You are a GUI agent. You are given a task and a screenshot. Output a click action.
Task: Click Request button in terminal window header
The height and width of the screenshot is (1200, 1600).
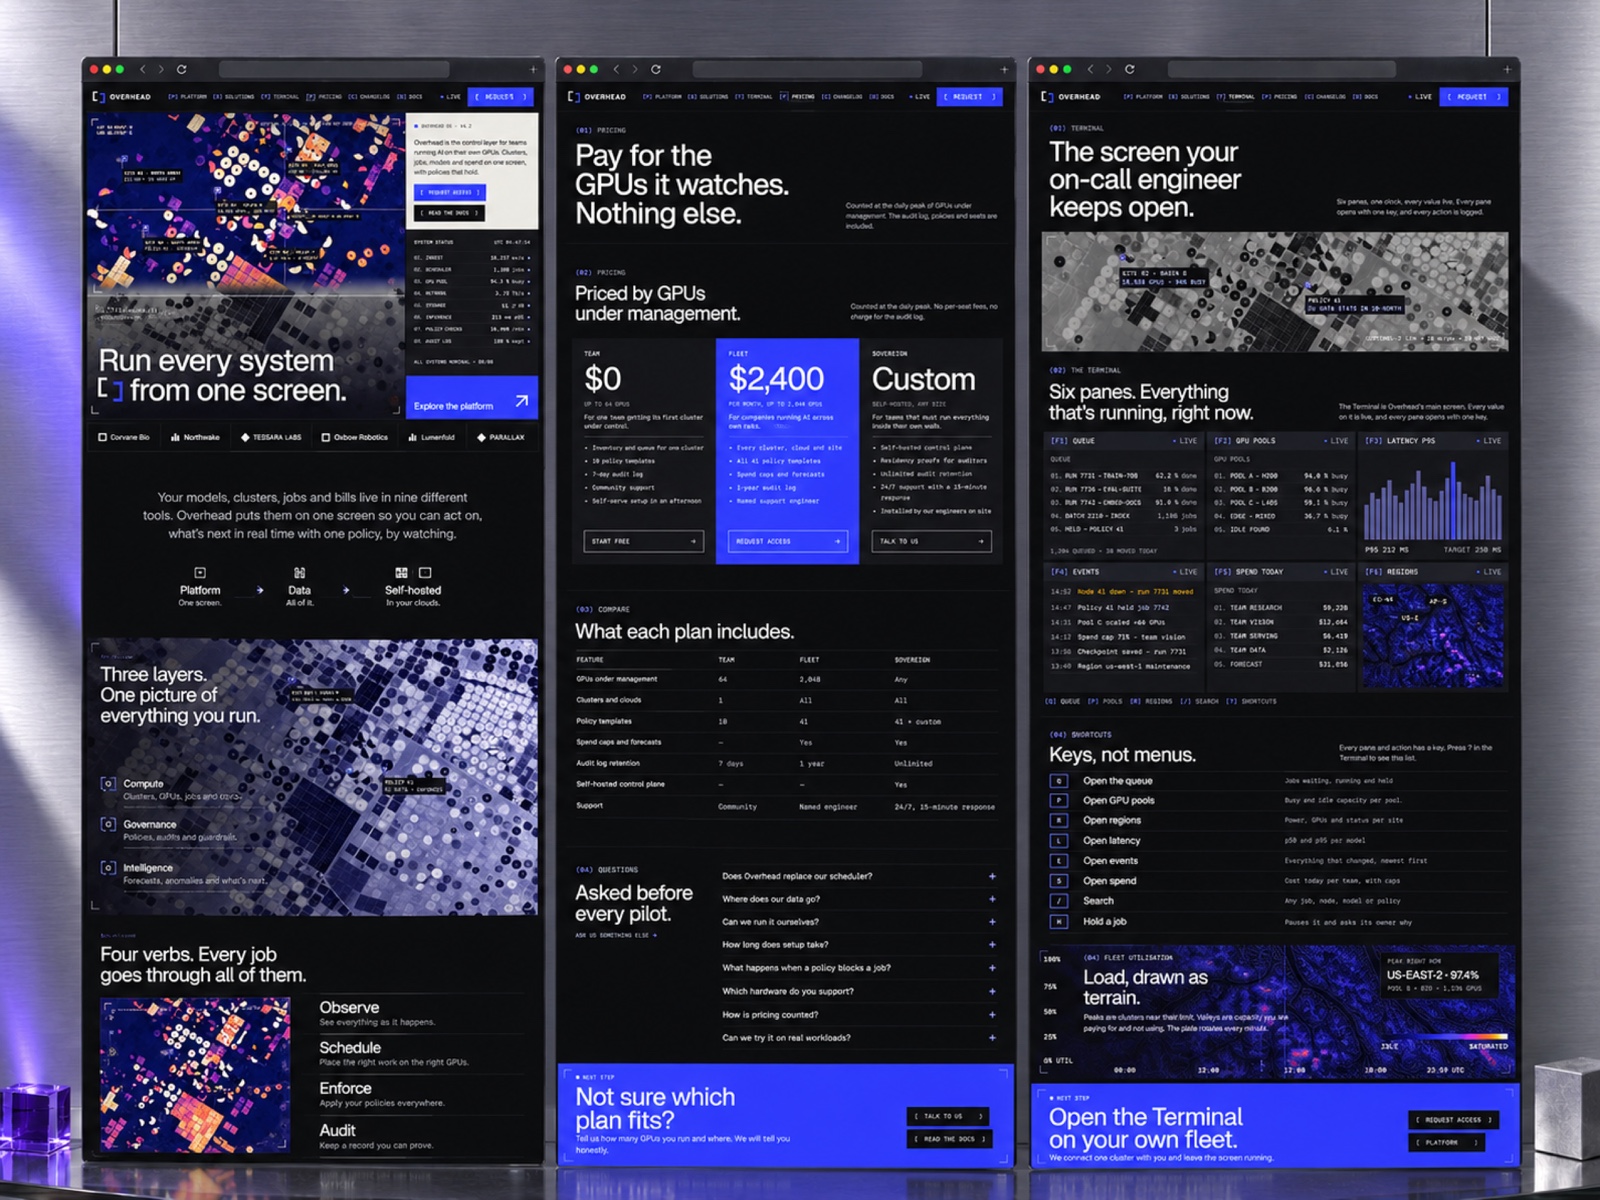pos(1473,97)
